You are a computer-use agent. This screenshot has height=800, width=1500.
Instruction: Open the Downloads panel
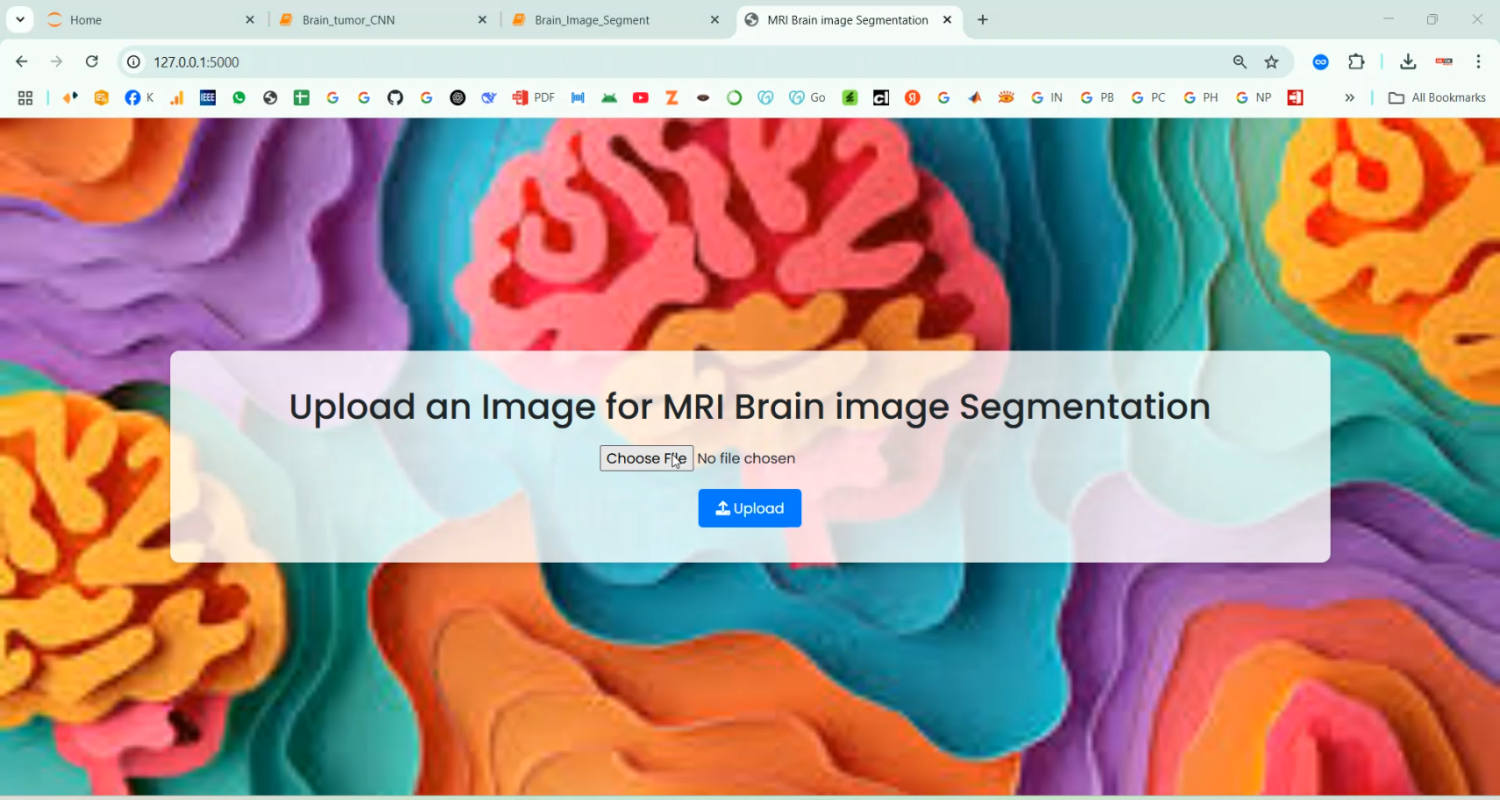(1408, 62)
